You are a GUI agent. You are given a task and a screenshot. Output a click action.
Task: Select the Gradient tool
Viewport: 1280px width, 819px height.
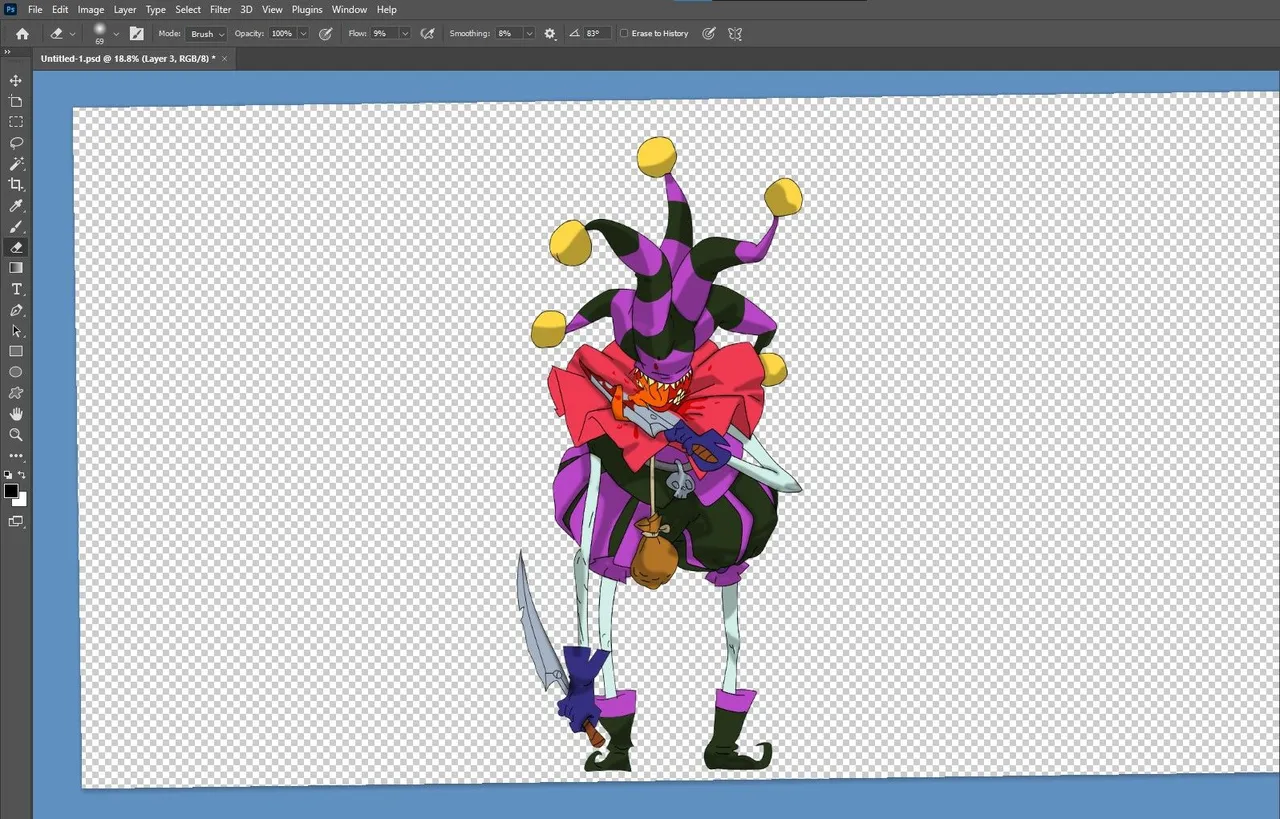tap(16, 268)
